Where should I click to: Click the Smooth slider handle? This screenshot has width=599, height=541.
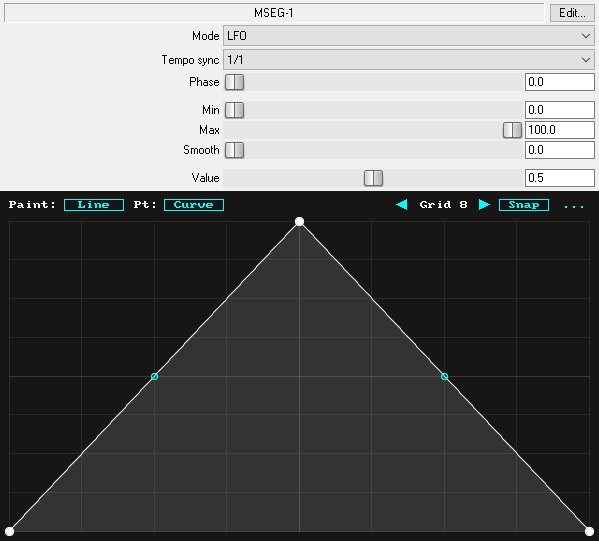pyautogui.click(x=234, y=150)
